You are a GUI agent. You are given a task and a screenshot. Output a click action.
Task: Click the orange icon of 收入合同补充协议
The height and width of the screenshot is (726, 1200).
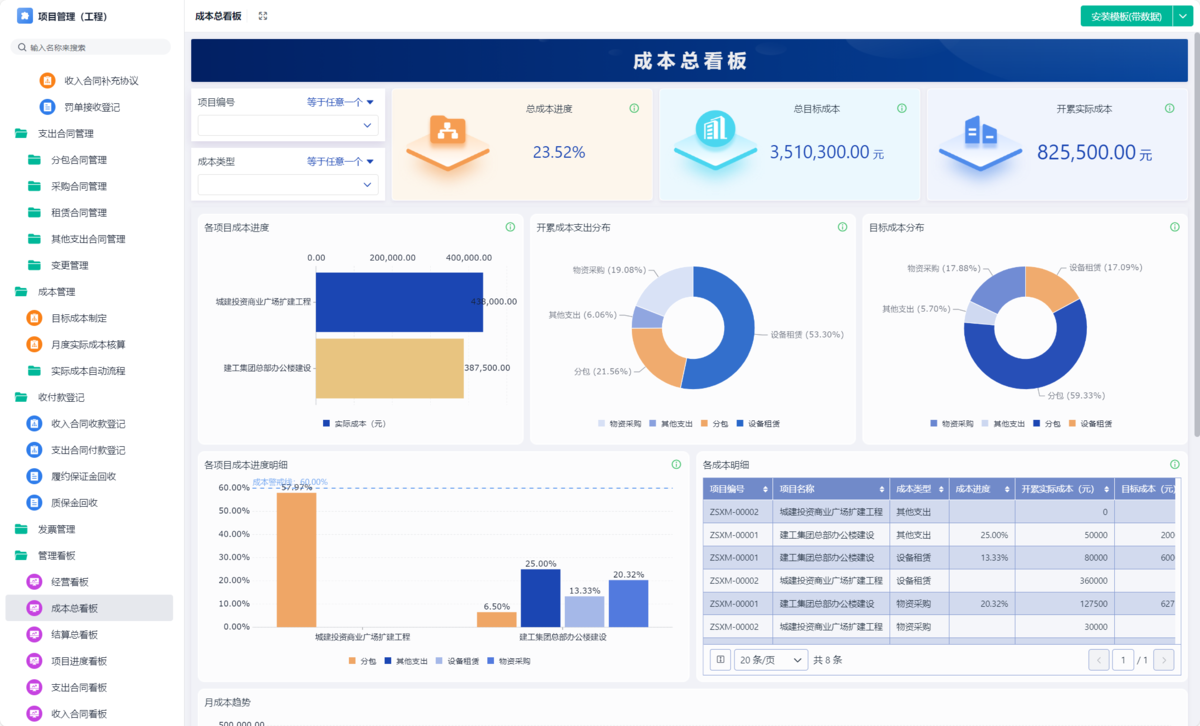[47, 81]
